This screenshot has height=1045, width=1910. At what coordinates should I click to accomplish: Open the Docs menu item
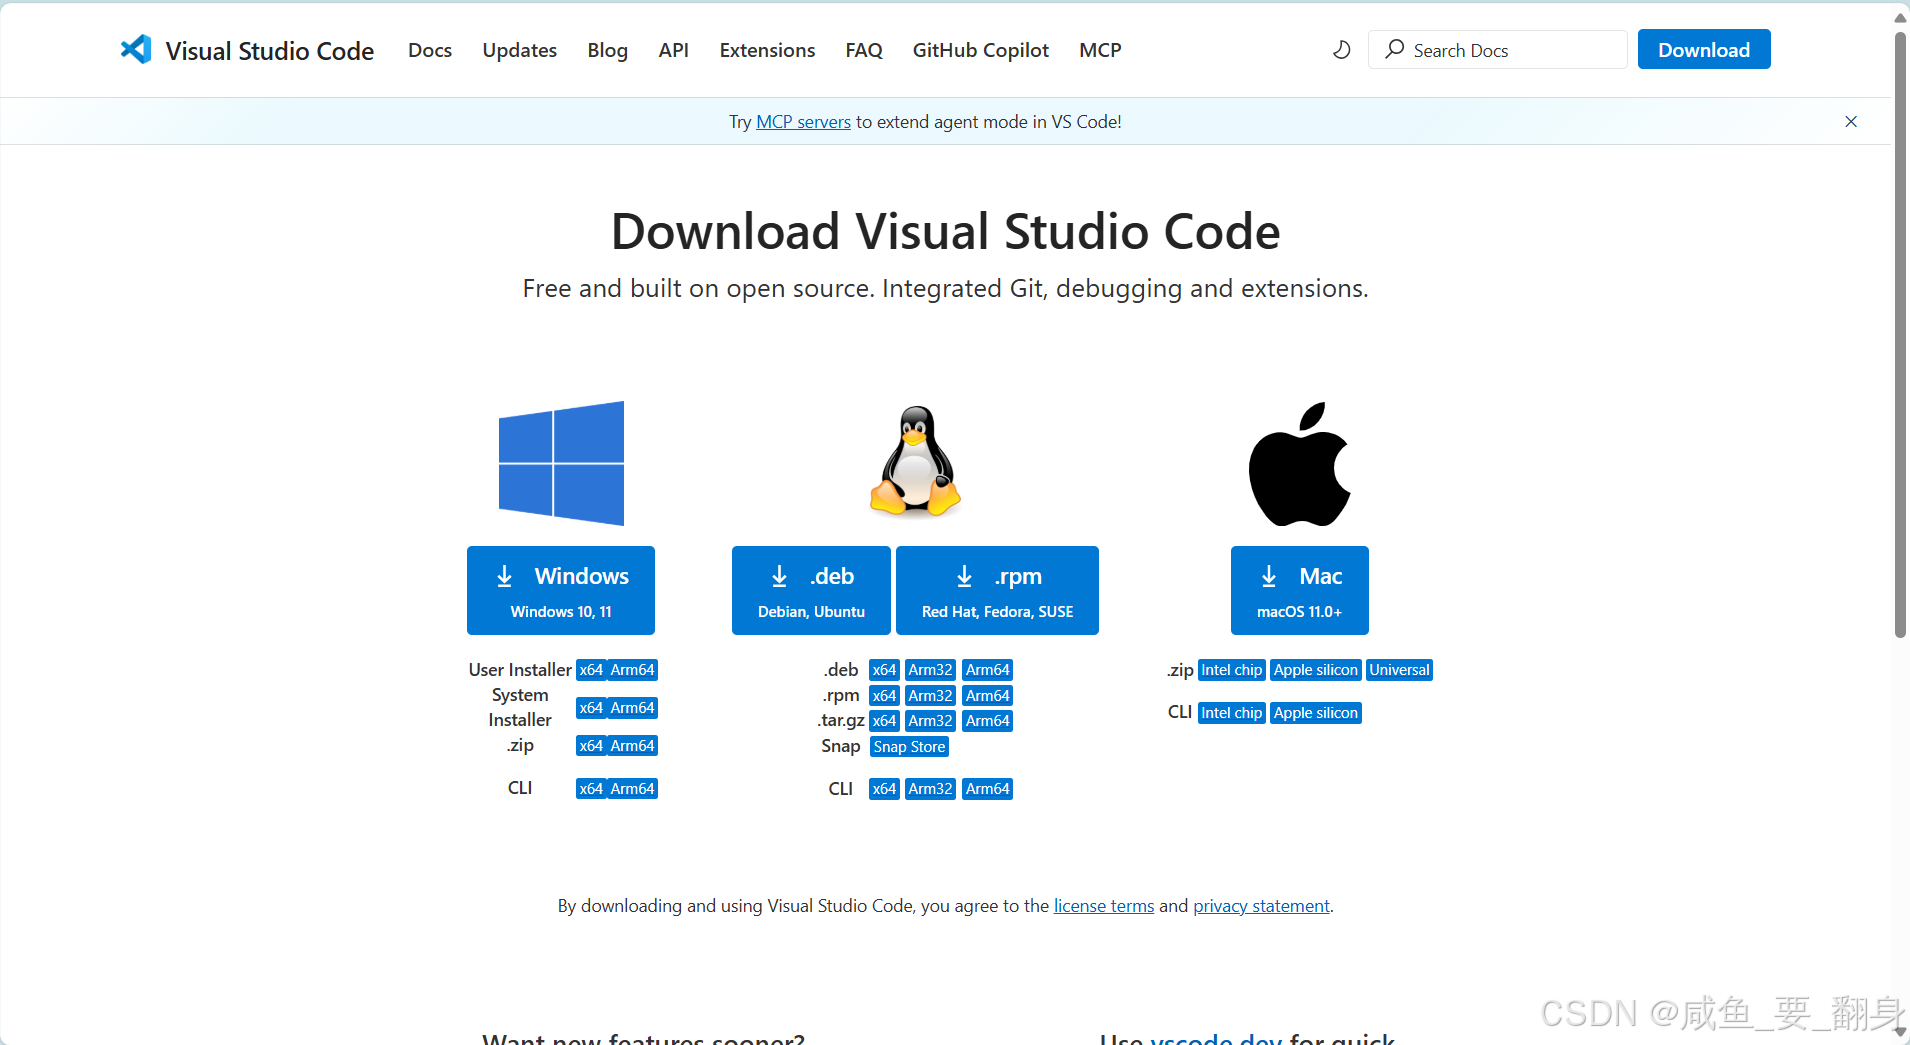tap(430, 50)
